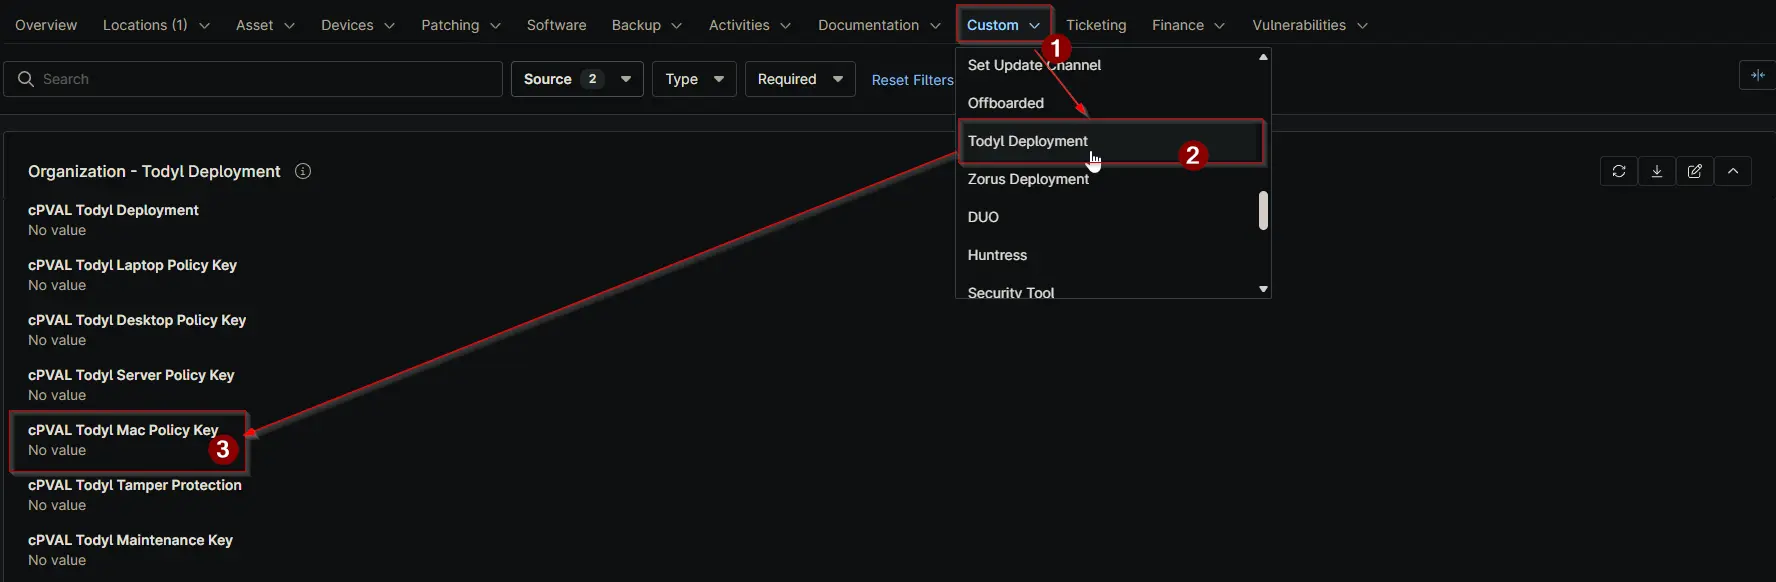Click the cPVAL Todyl Server Policy Key field
This screenshot has height=582, width=1776.
coord(131,385)
